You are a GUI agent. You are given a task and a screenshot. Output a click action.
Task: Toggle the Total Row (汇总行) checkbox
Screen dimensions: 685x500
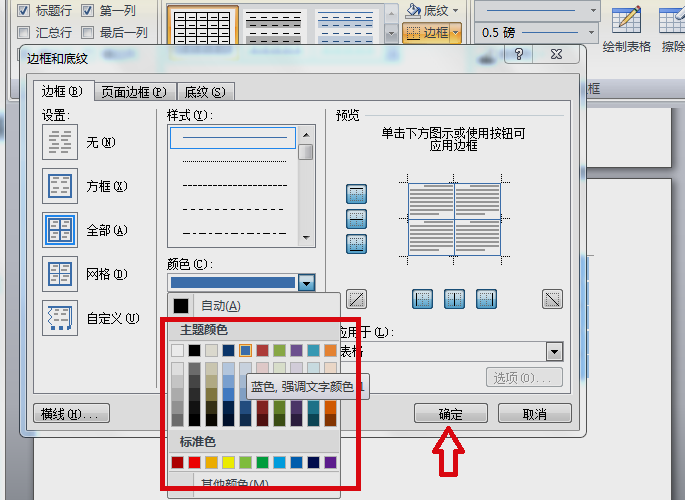(x=24, y=32)
